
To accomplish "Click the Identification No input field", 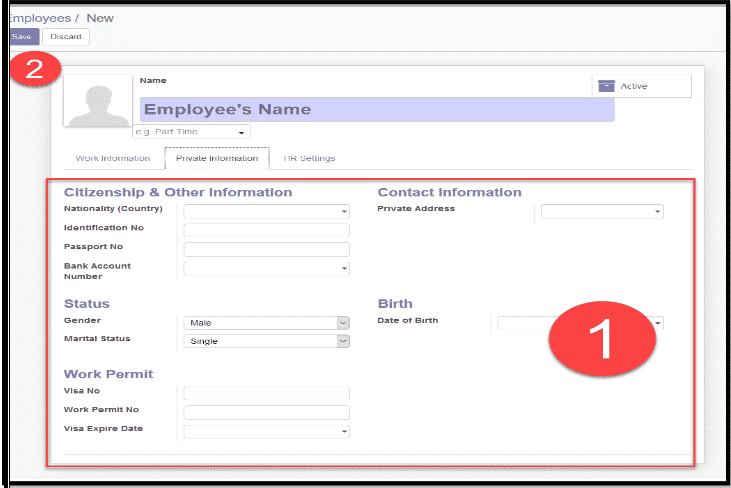I will click(x=266, y=230).
